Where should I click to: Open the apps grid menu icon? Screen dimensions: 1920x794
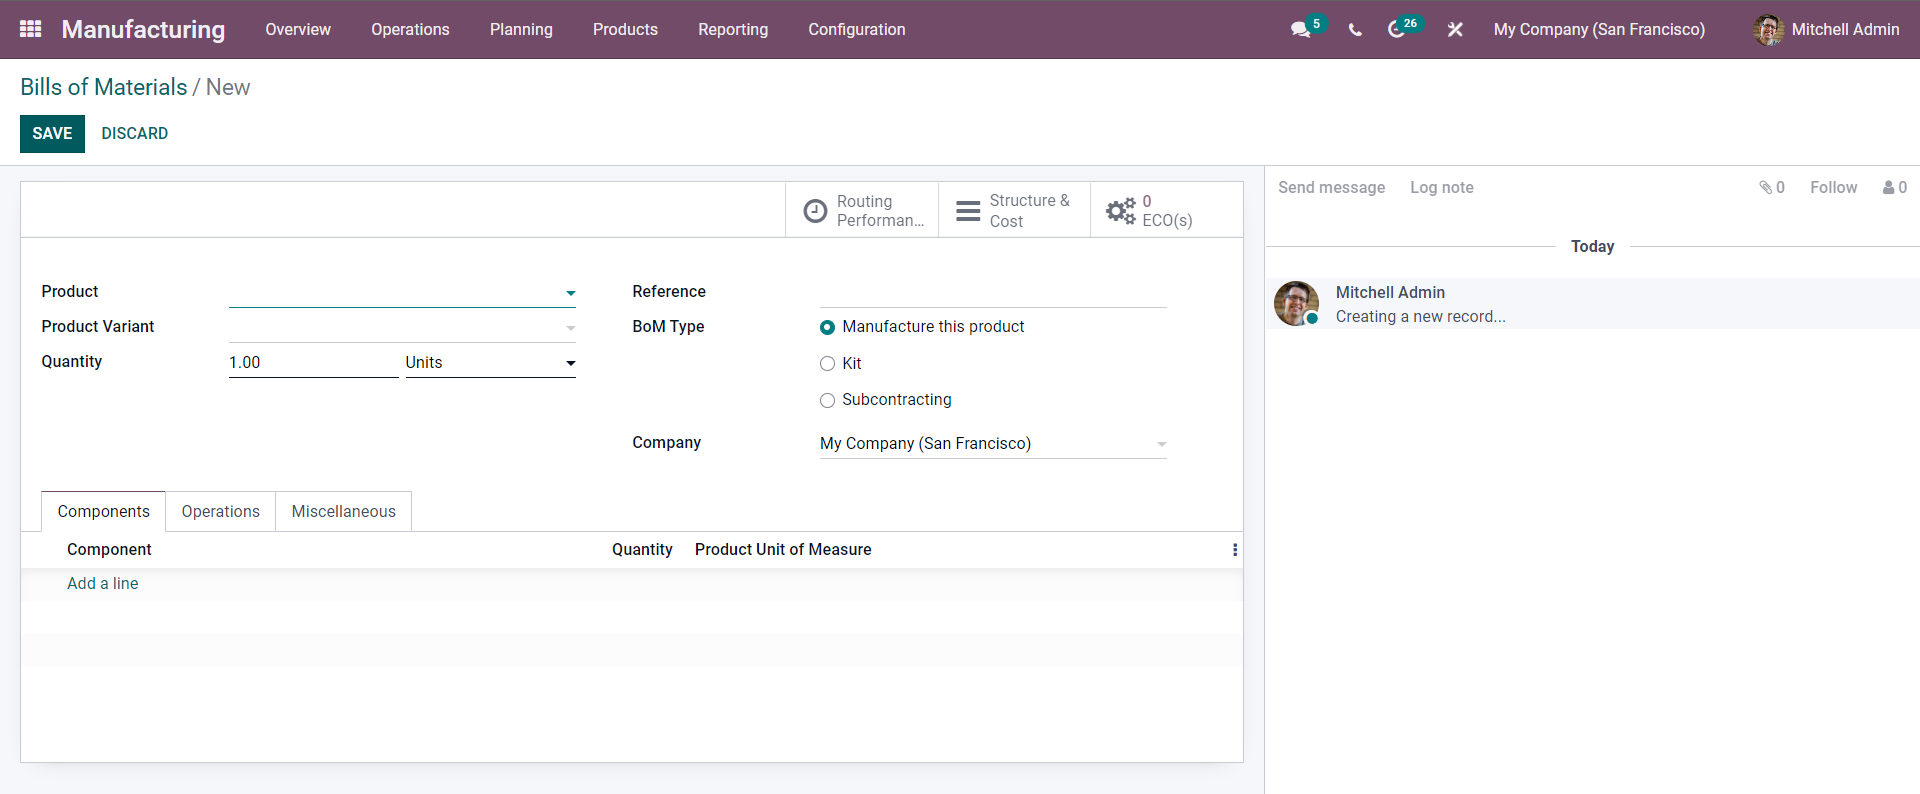[31, 29]
